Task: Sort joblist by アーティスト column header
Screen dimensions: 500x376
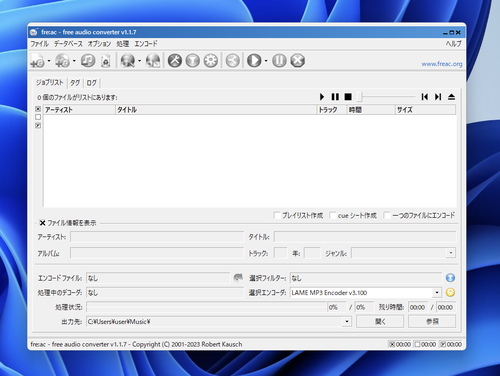Action: (x=79, y=110)
